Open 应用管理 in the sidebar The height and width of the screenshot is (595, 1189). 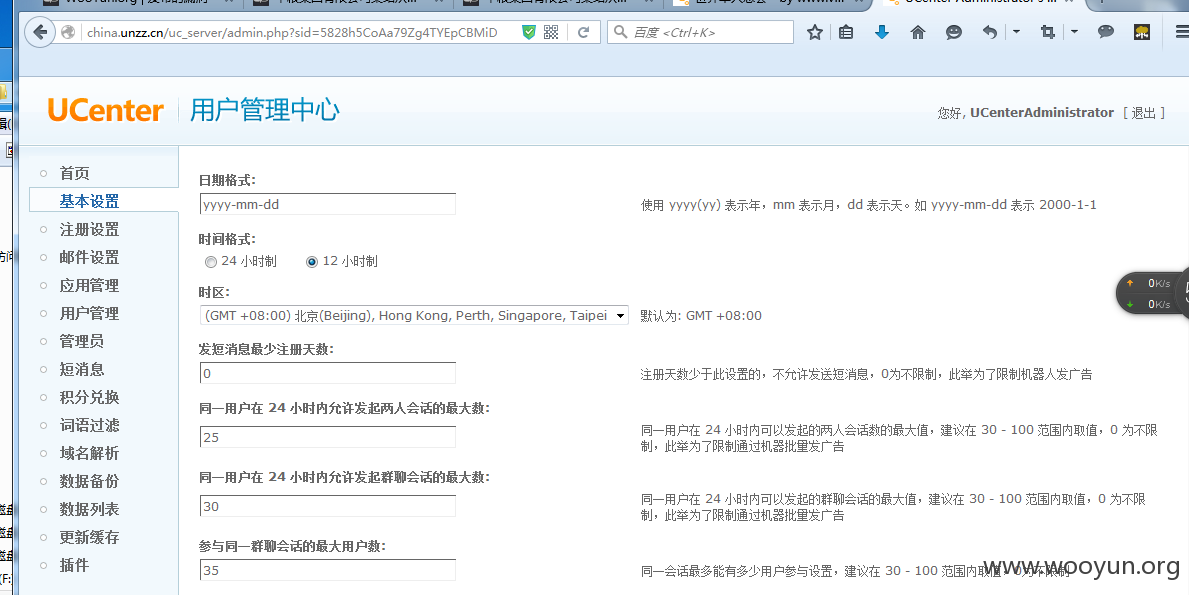[89, 286]
